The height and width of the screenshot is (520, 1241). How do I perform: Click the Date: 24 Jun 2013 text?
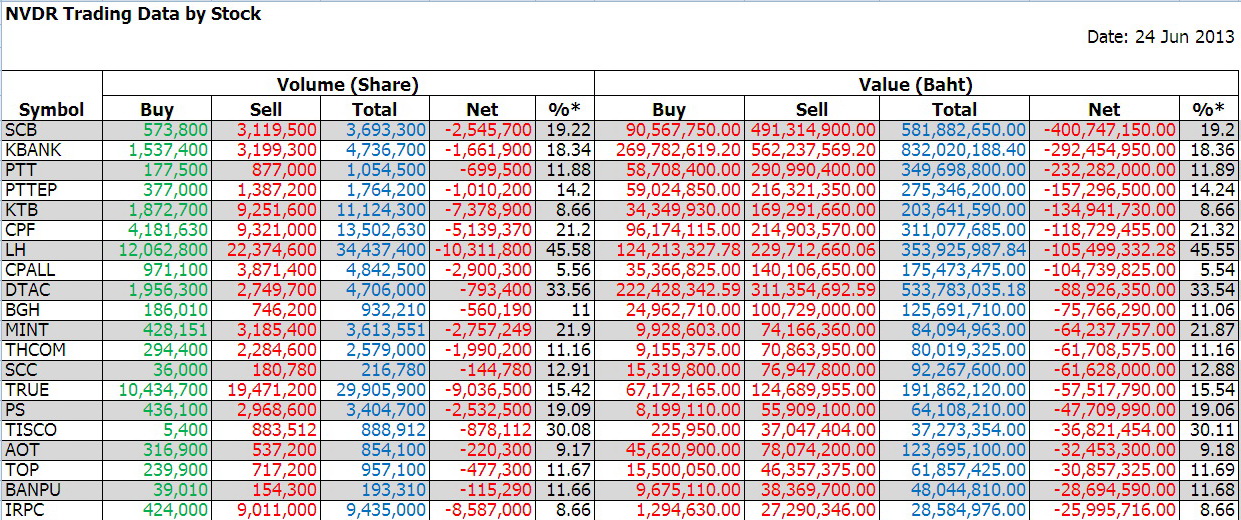[1160, 37]
